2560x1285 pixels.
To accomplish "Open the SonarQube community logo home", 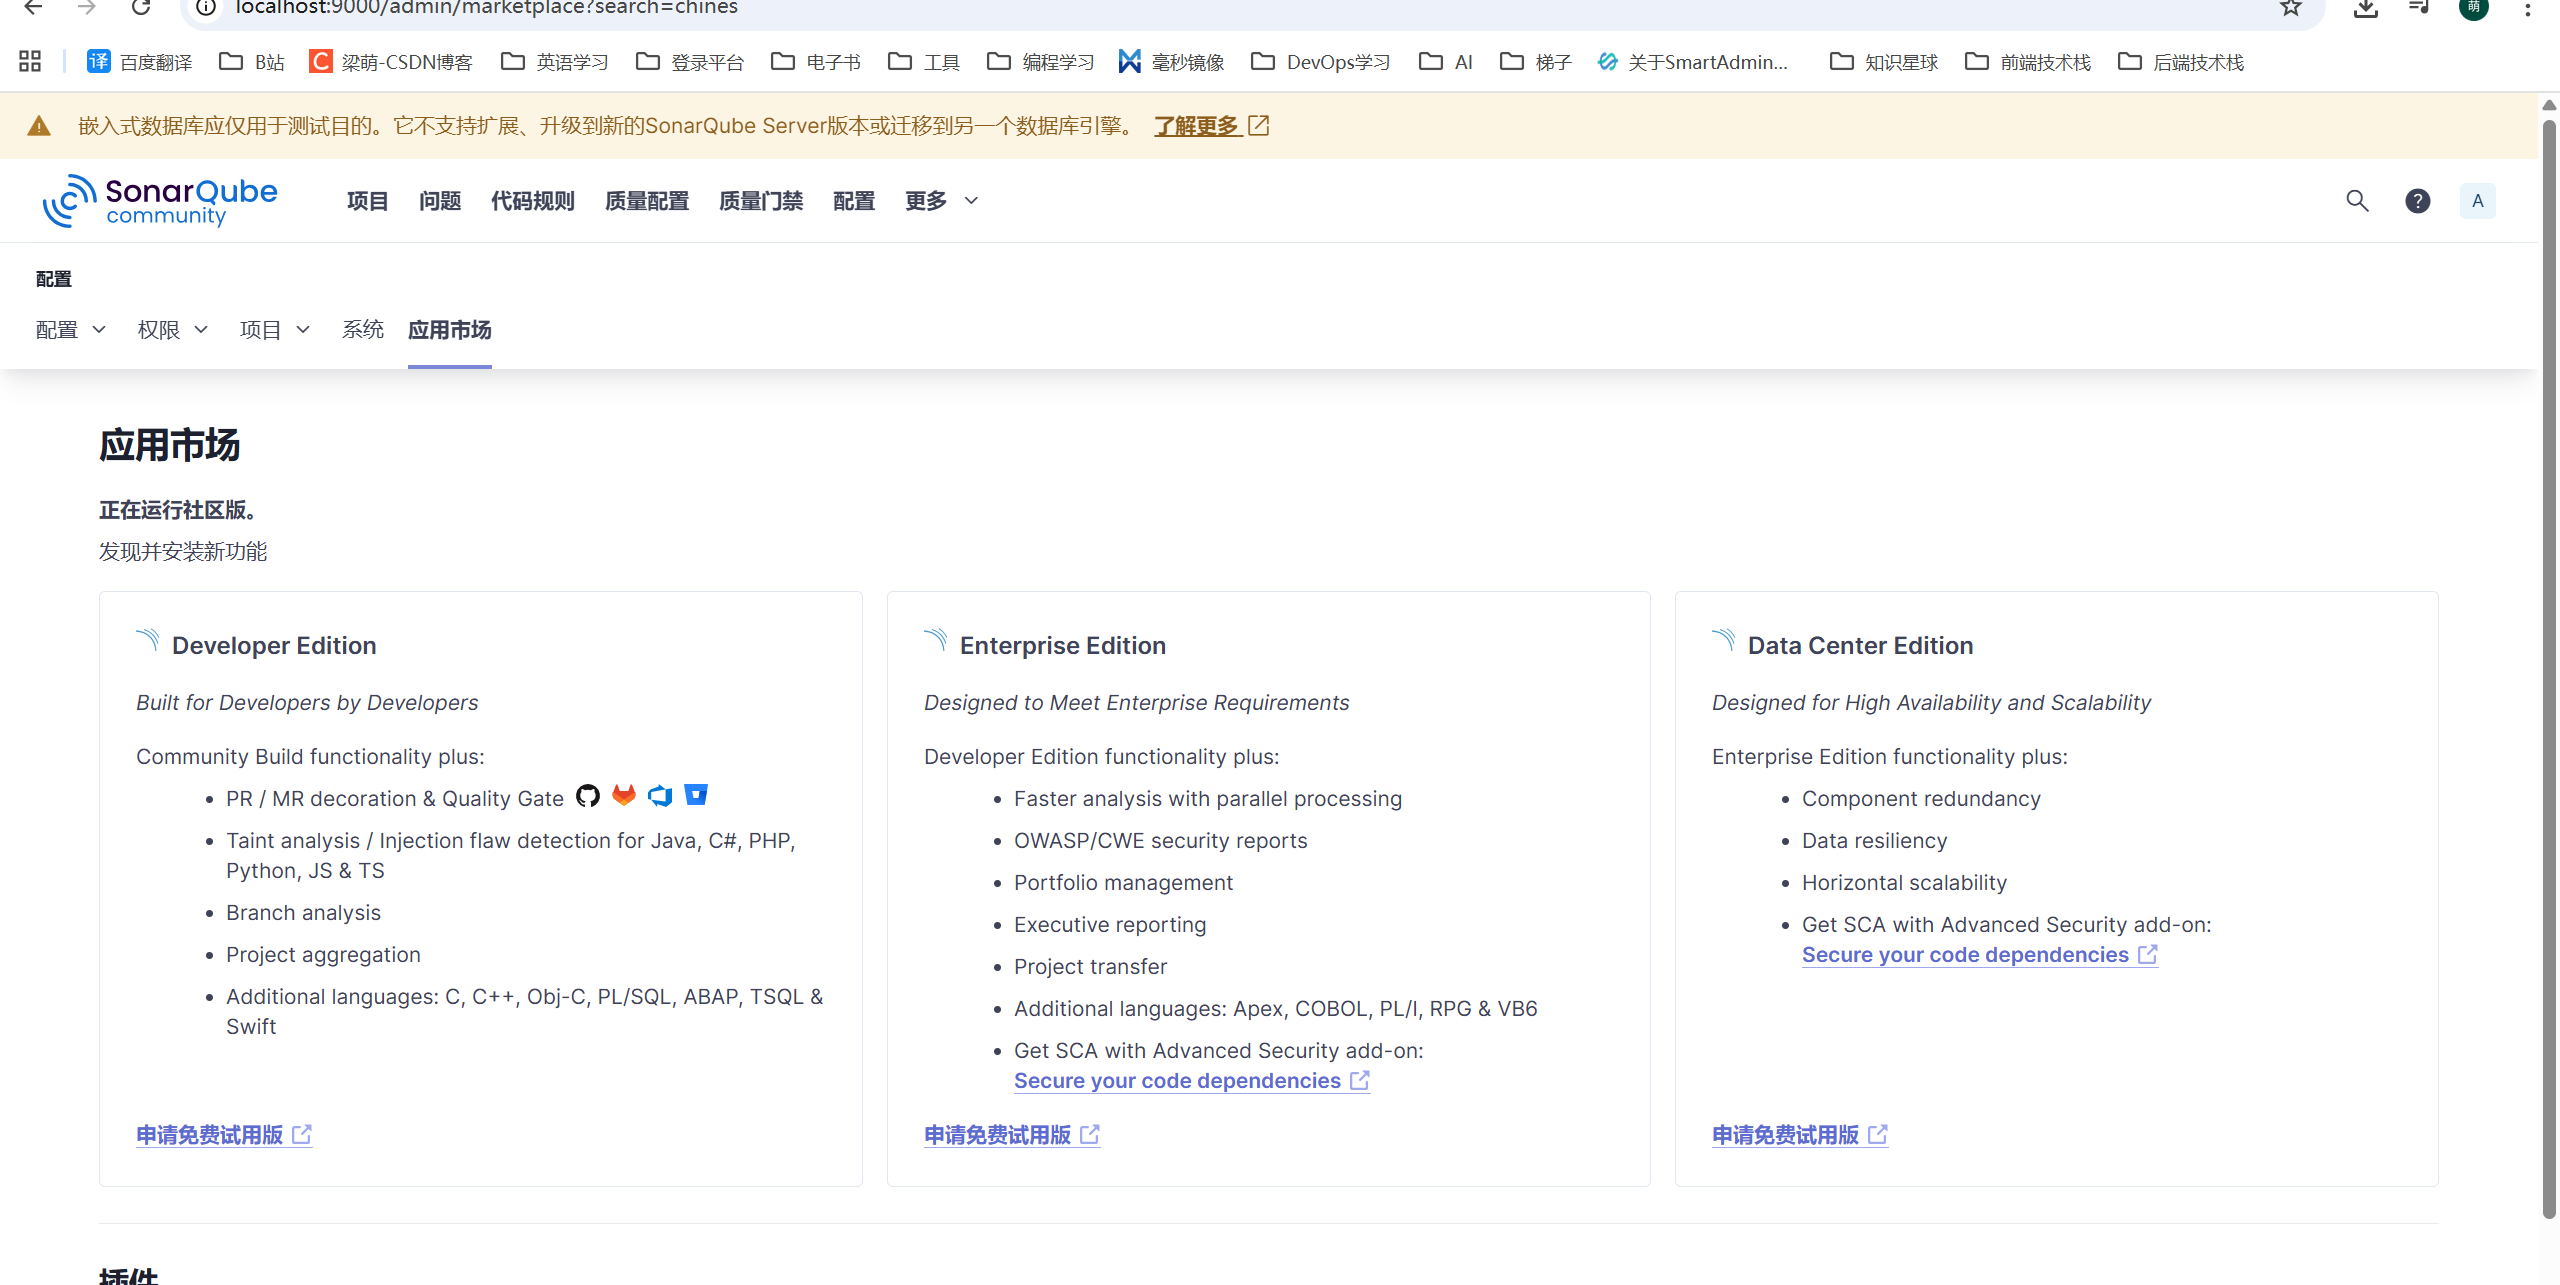I will pos(160,201).
